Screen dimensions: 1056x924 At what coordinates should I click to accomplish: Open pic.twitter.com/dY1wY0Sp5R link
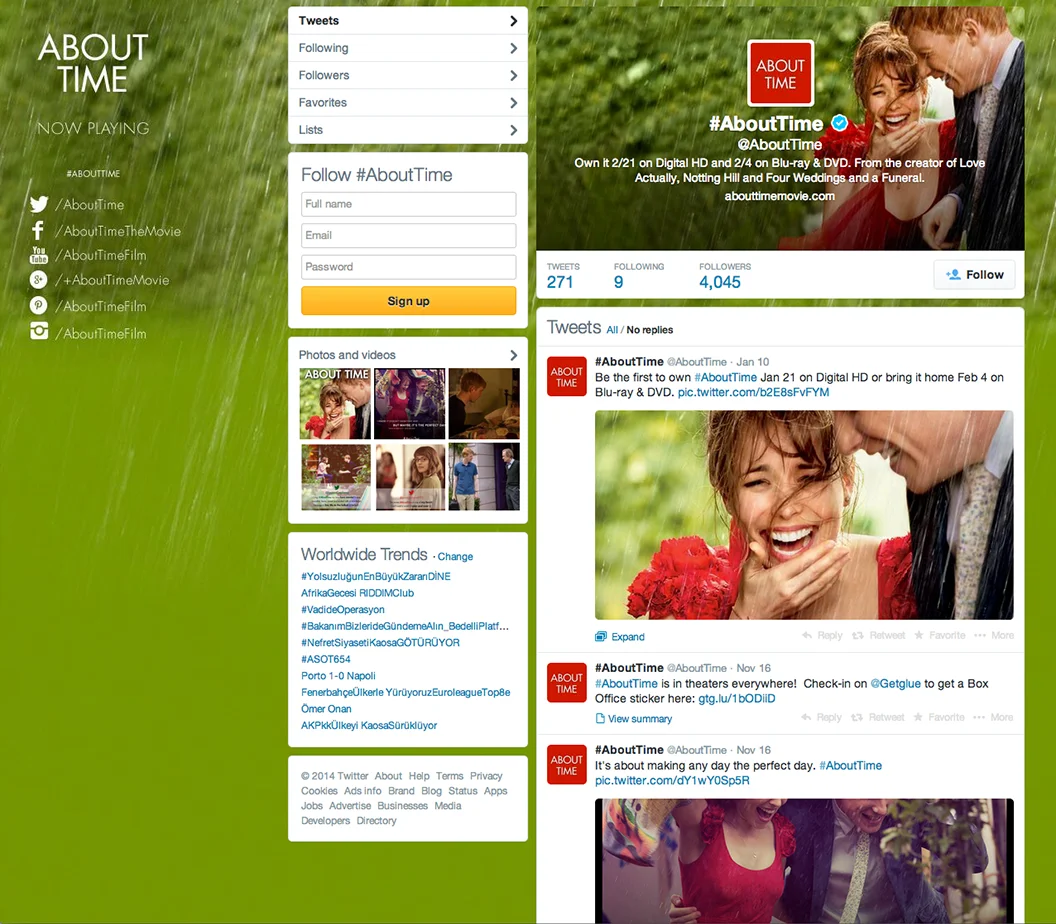click(672, 781)
